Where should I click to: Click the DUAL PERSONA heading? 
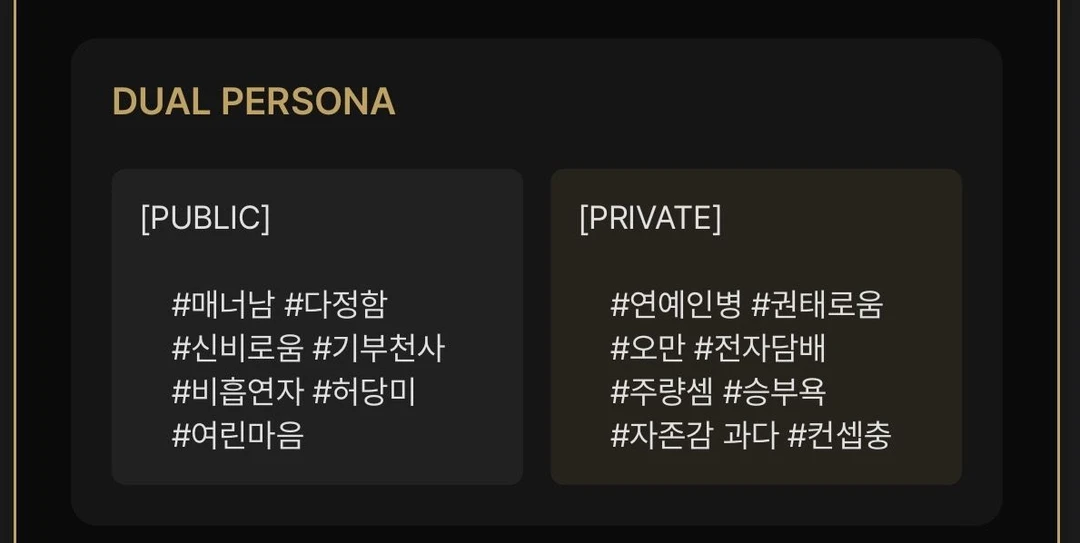[x=253, y=102]
